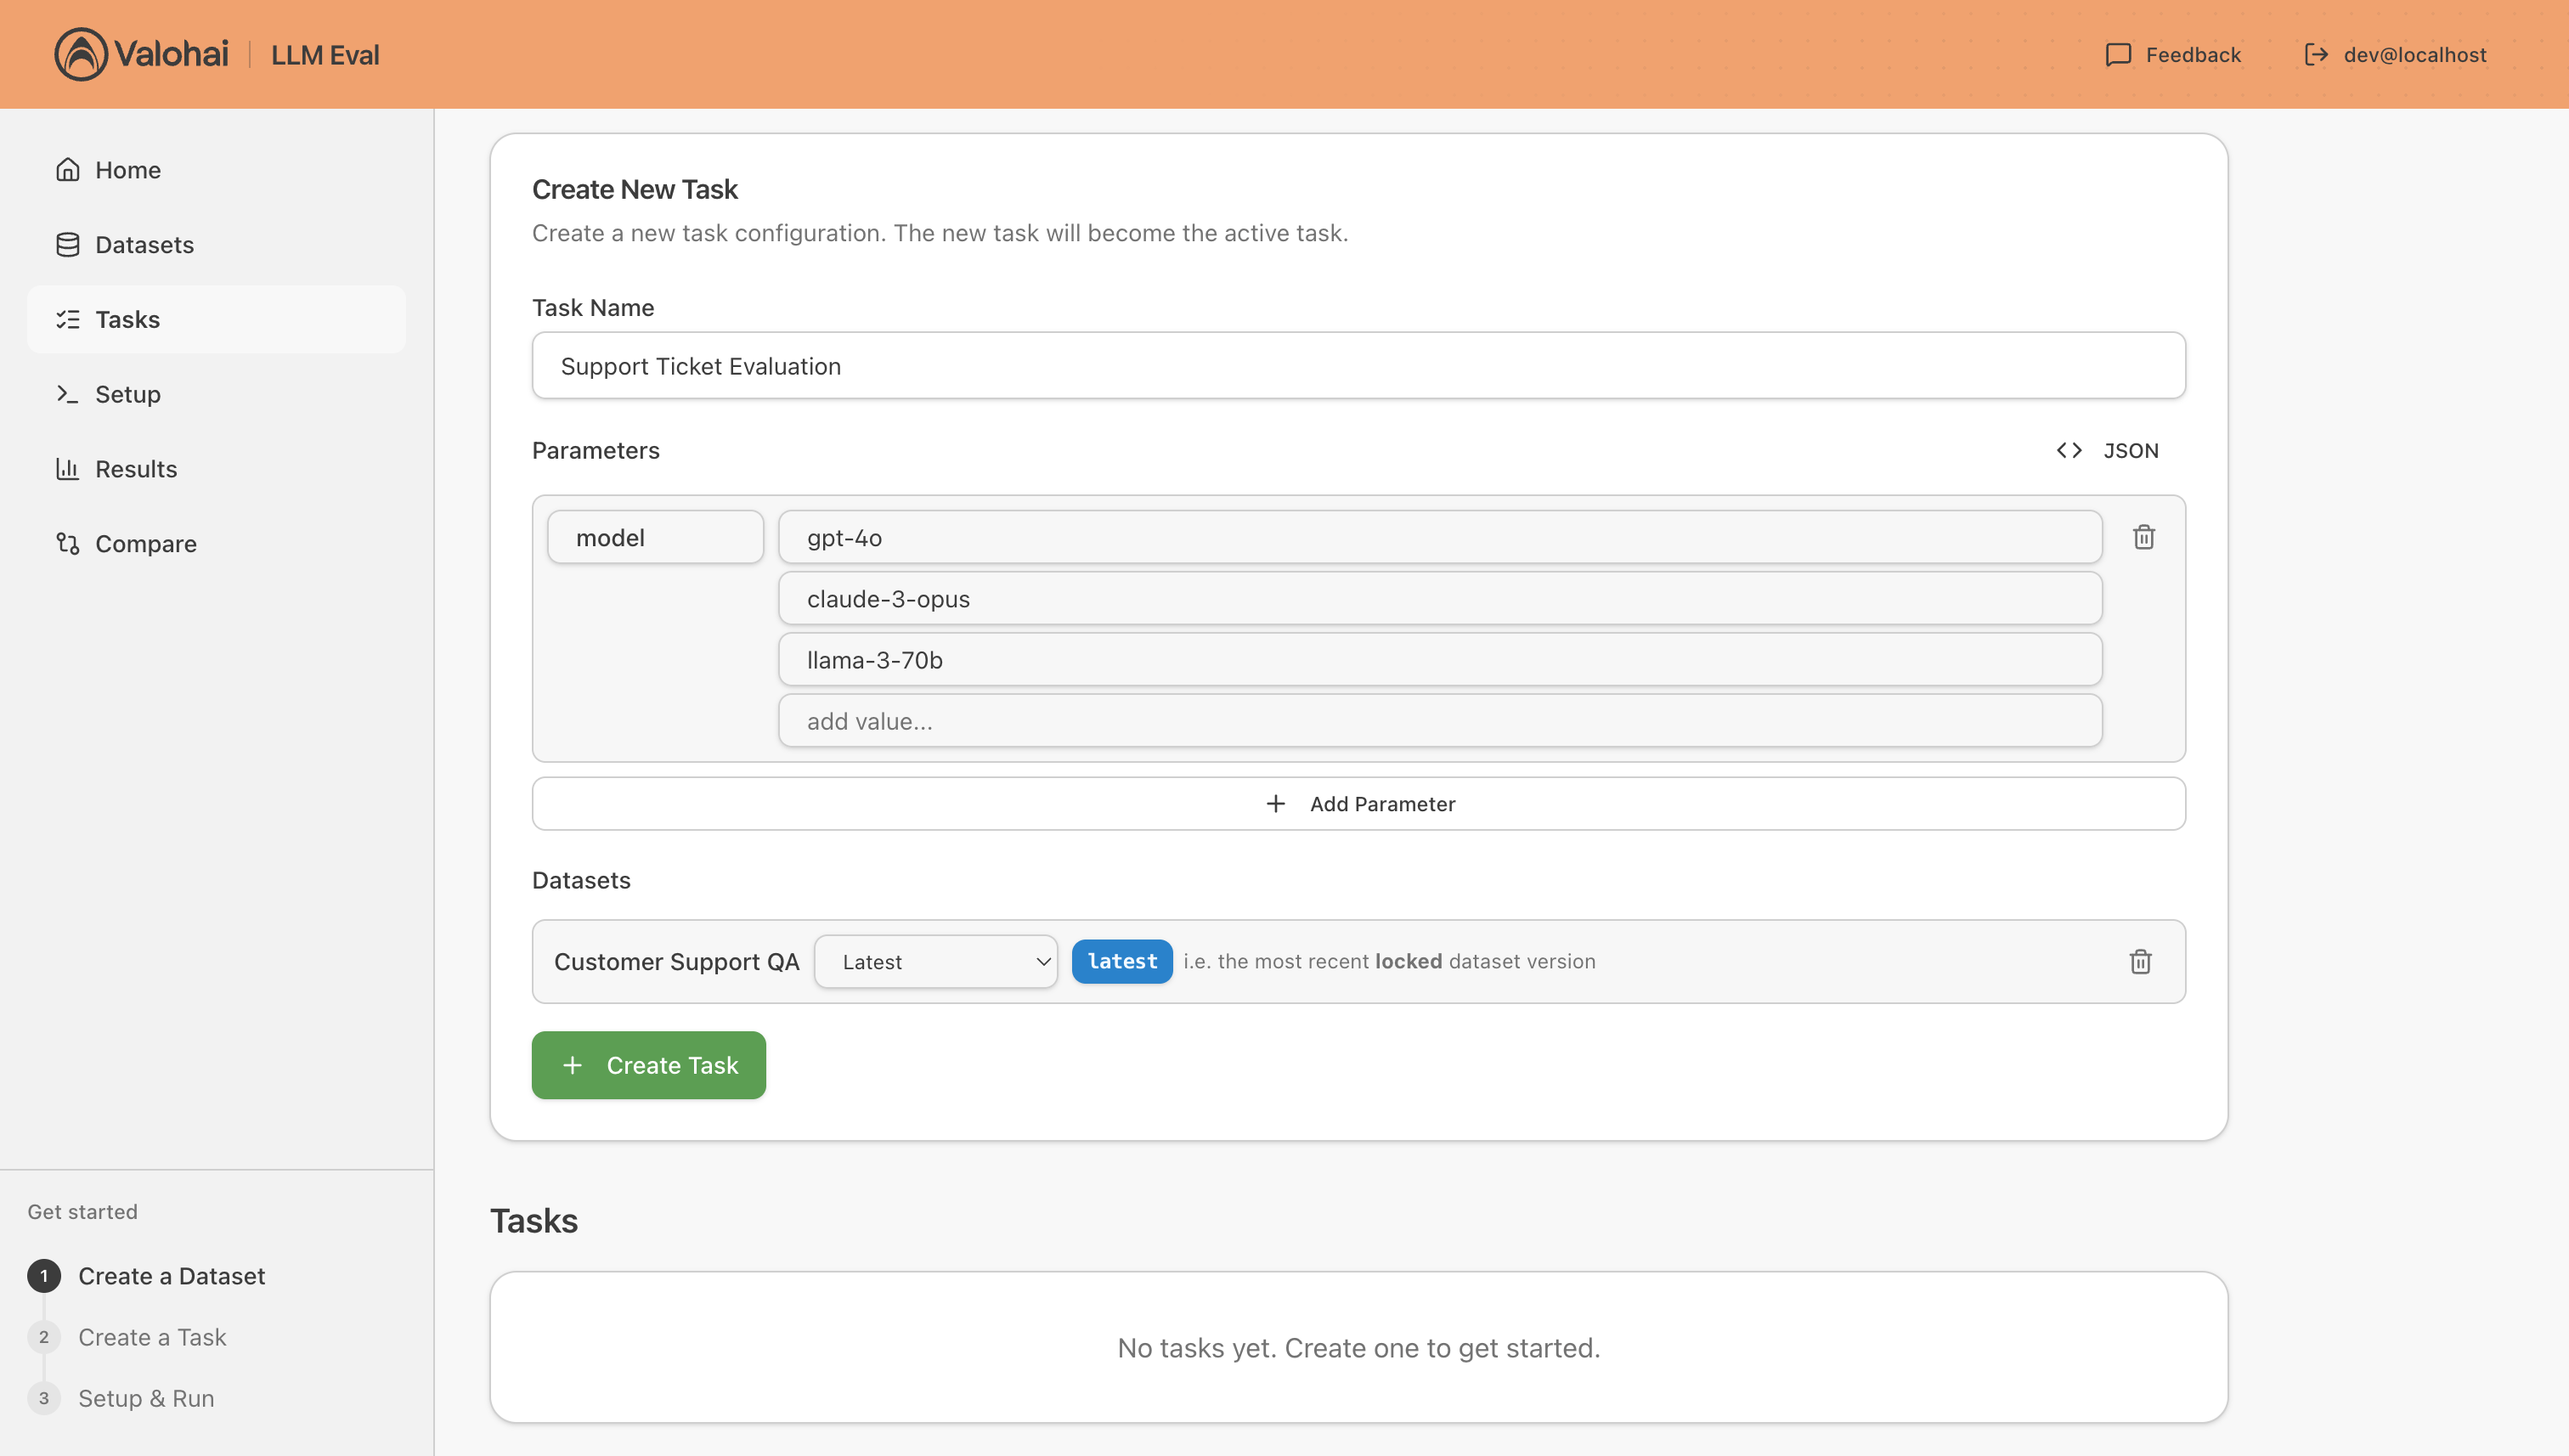Click the Valohai logo icon
Screen dimensions: 2569x1456
pos(81,54)
